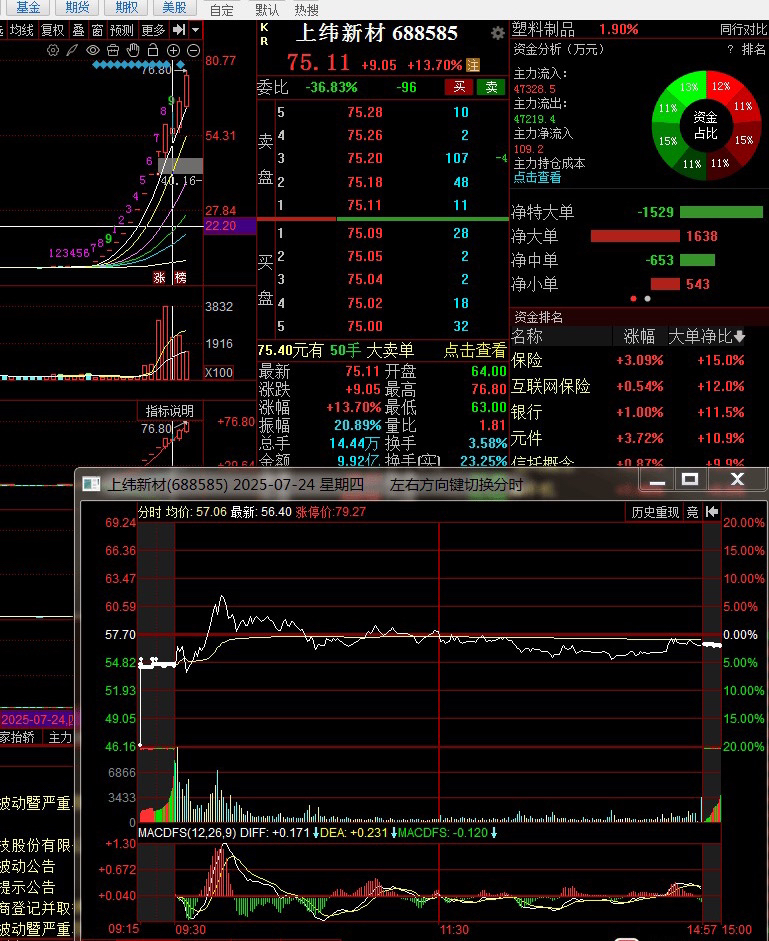The width and height of the screenshot is (769, 941).
Task: Select 元件 row in fund ranking
Action: [x=639, y=439]
